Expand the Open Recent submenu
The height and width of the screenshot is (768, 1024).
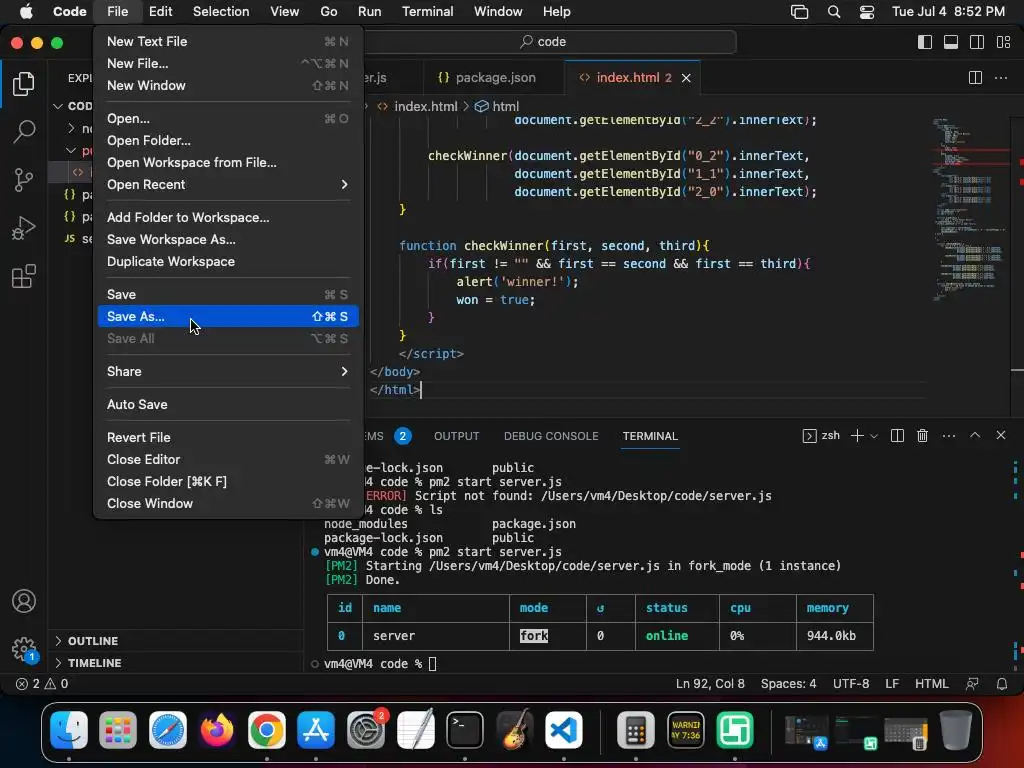(x=228, y=185)
